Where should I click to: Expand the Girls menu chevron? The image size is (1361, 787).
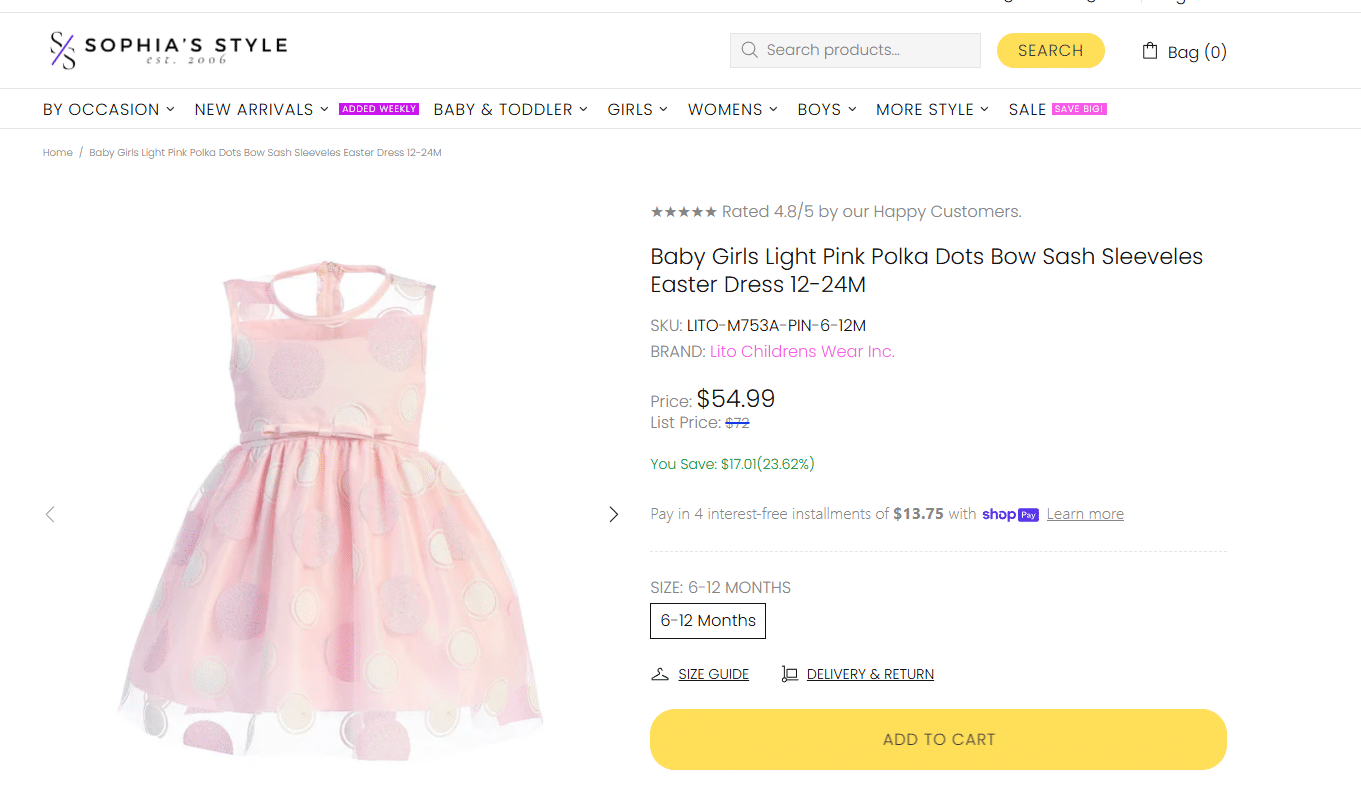(x=663, y=109)
